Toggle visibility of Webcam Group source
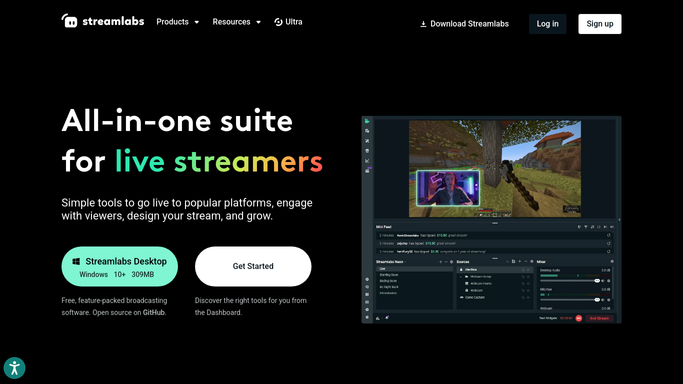683x384 pixels. (528, 276)
